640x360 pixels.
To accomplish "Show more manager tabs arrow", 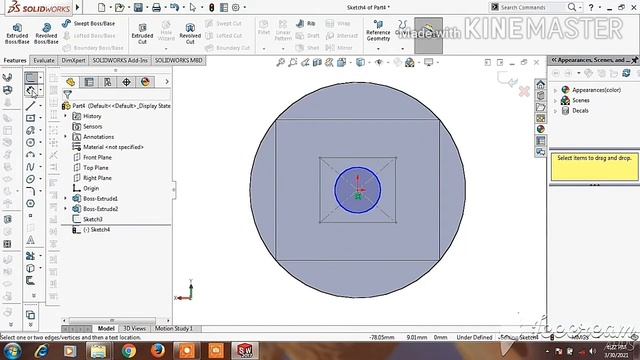I will pos(167,82).
